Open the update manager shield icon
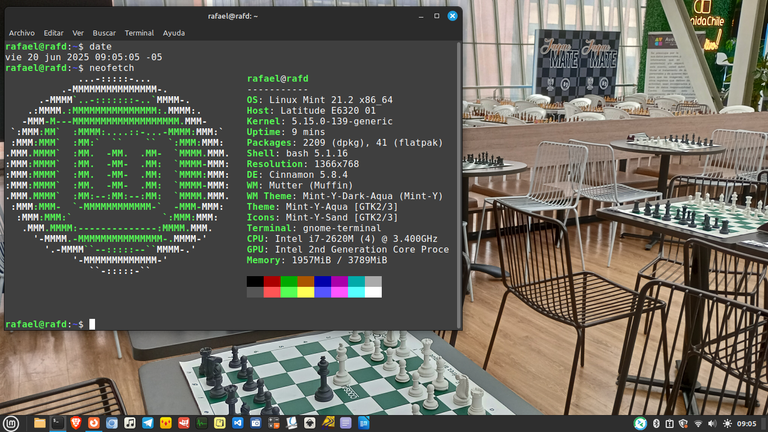768x432 pixels. (683, 424)
